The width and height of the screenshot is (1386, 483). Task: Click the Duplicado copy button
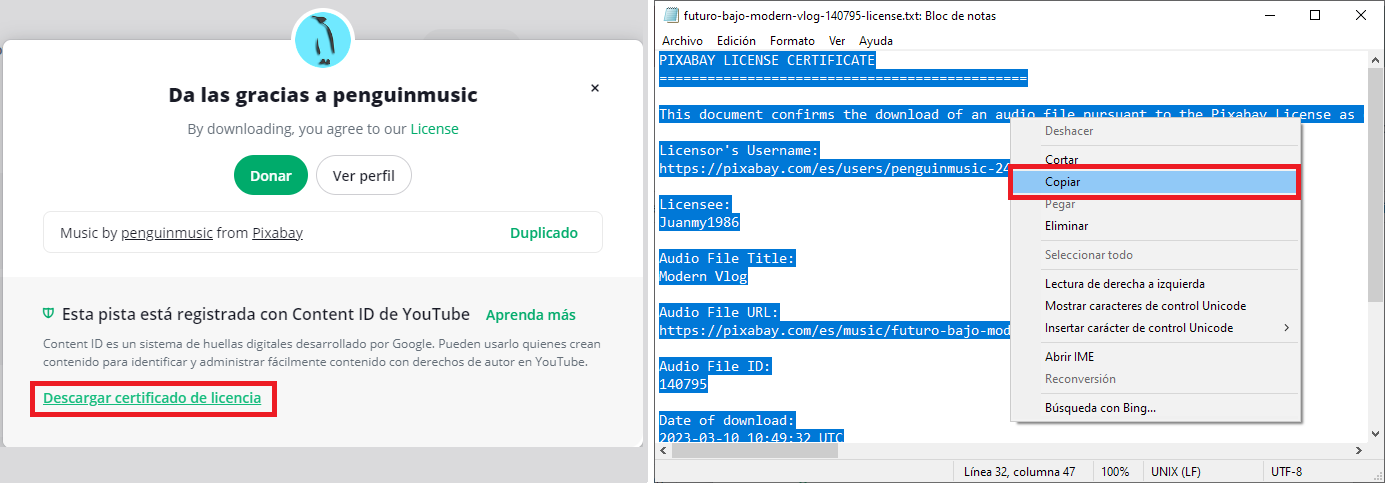(544, 232)
